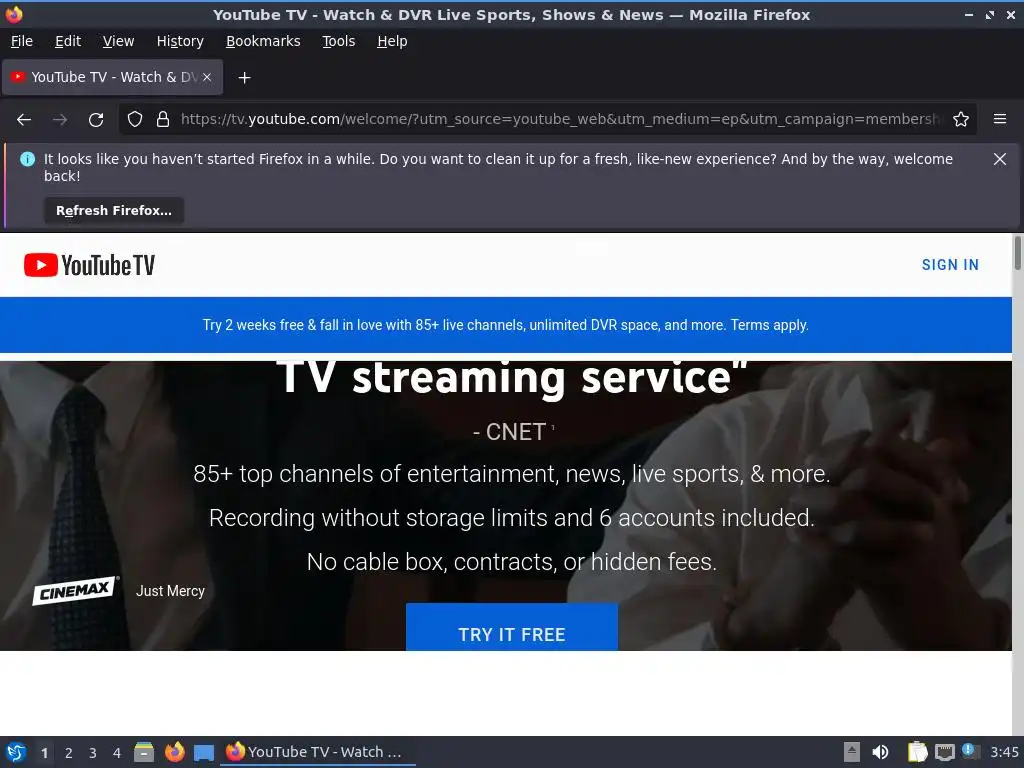Open the volume control in system tray
The image size is (1024, 768).
click(x=880, y=752)
